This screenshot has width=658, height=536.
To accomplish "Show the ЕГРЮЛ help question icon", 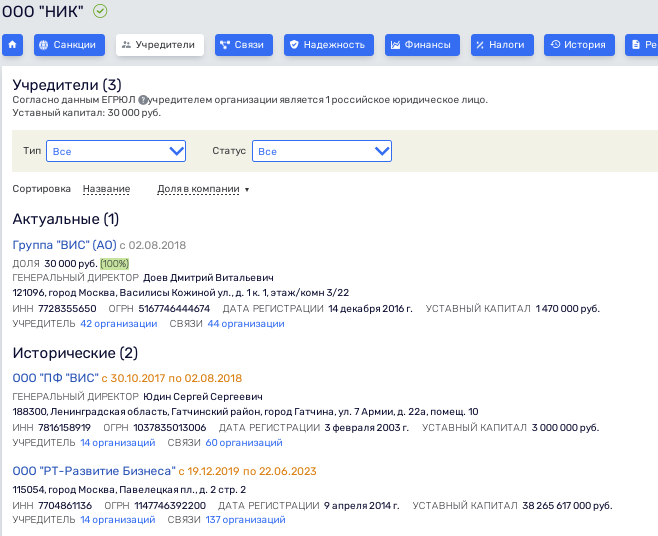I will tap(143, 100).
